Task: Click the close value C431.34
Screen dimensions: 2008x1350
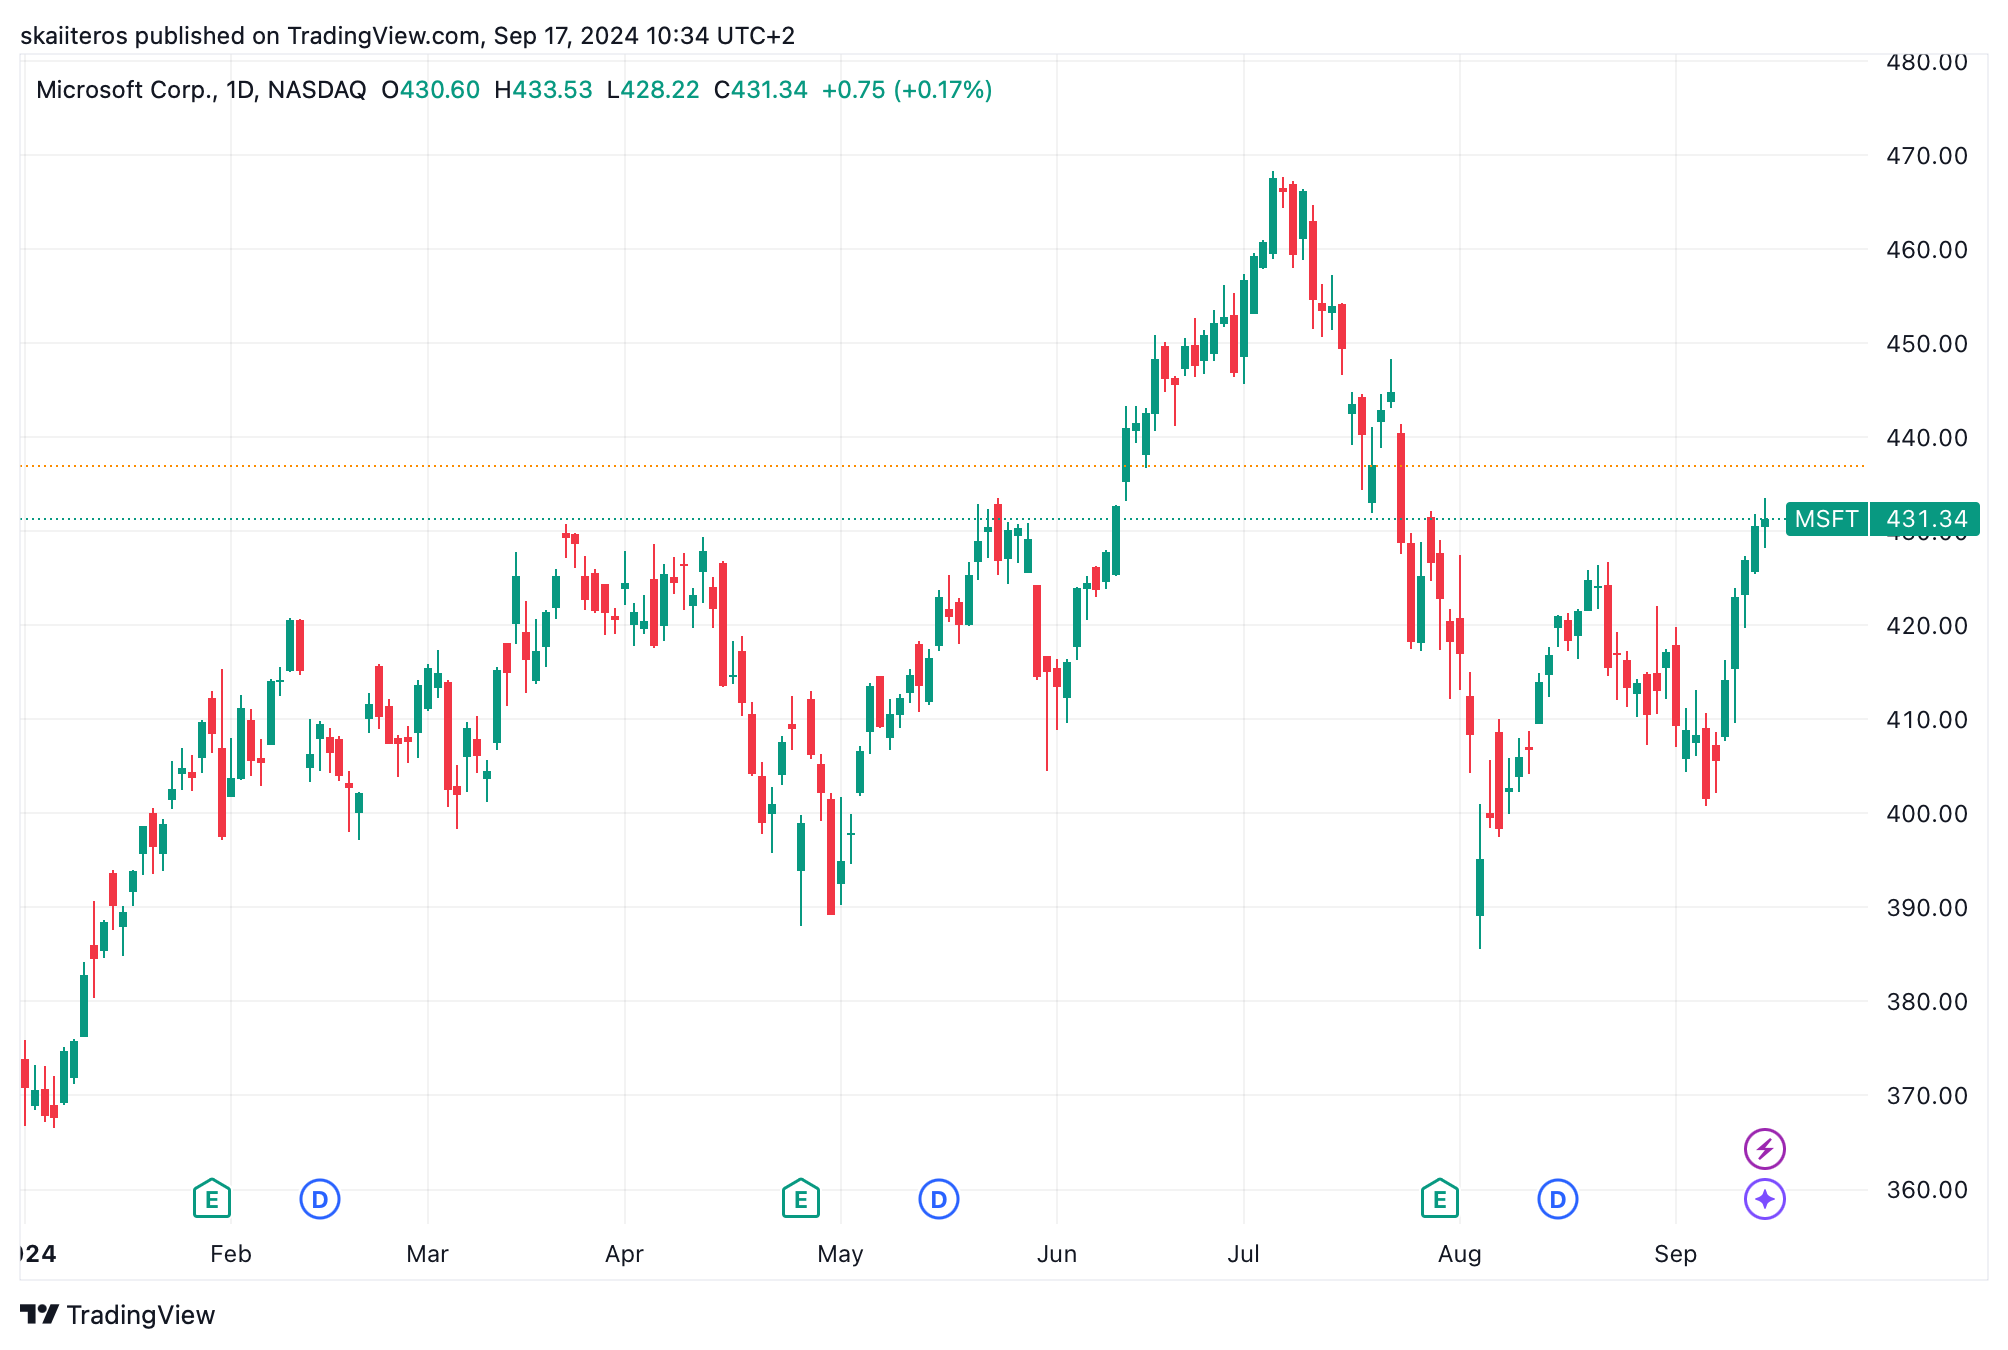Action: point(761,90)
